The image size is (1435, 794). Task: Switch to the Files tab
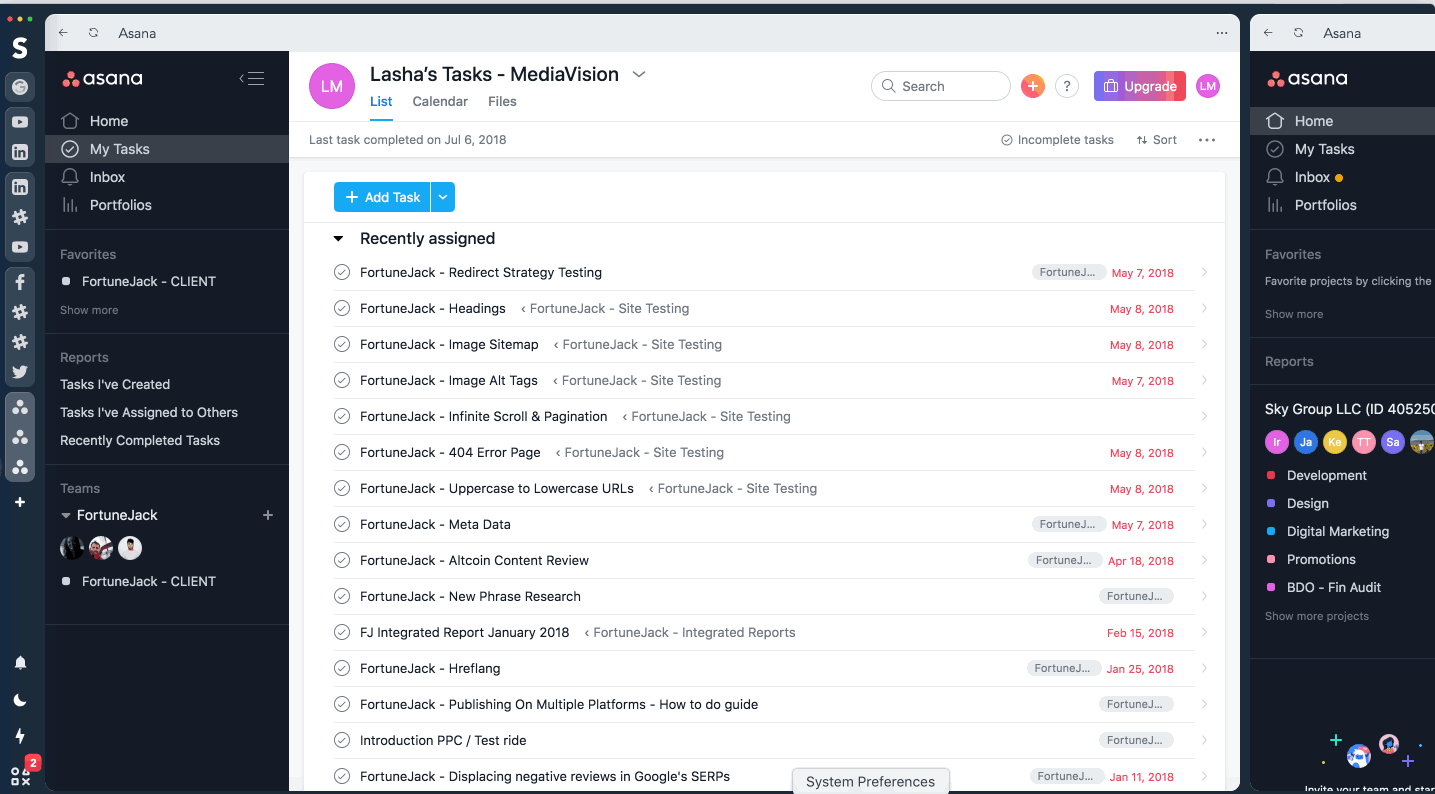click(502, 101)
